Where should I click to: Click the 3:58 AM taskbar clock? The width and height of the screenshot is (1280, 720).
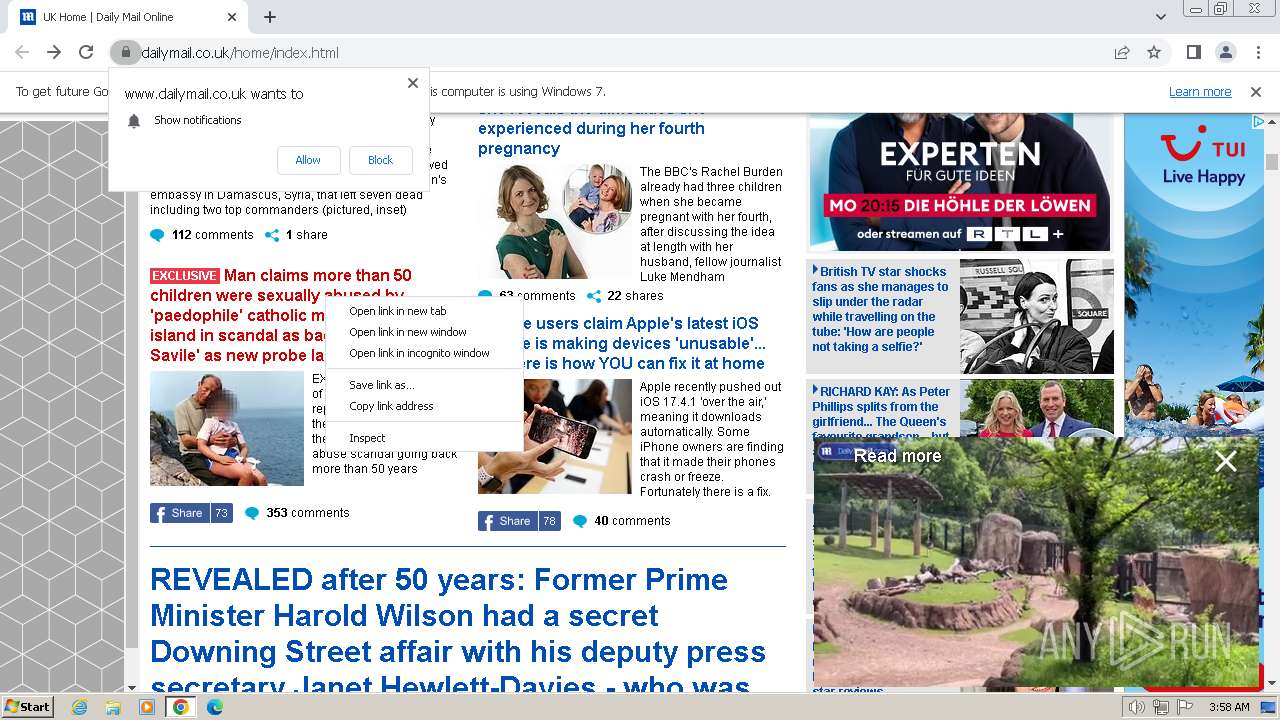pos(1229,707)
